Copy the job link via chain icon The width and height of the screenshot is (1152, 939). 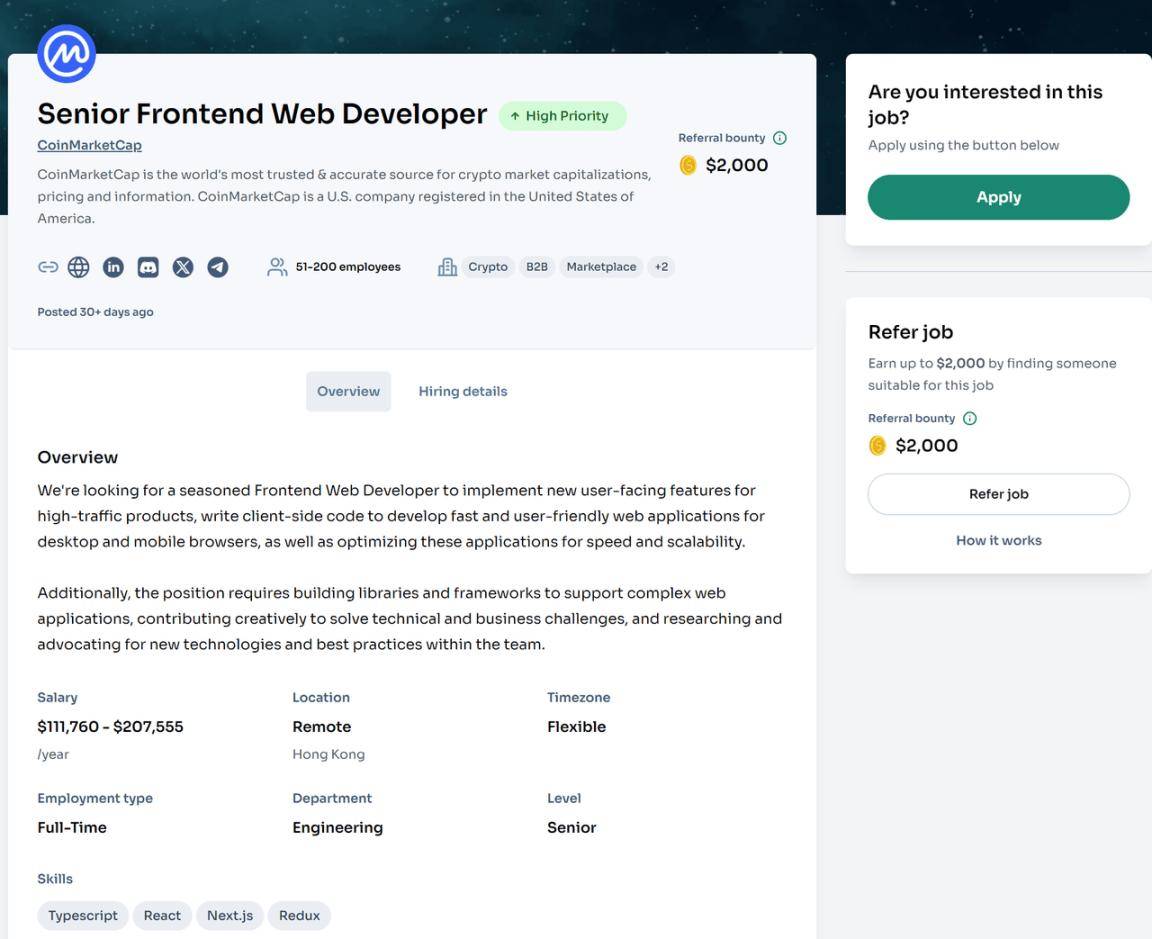point(48,267)
